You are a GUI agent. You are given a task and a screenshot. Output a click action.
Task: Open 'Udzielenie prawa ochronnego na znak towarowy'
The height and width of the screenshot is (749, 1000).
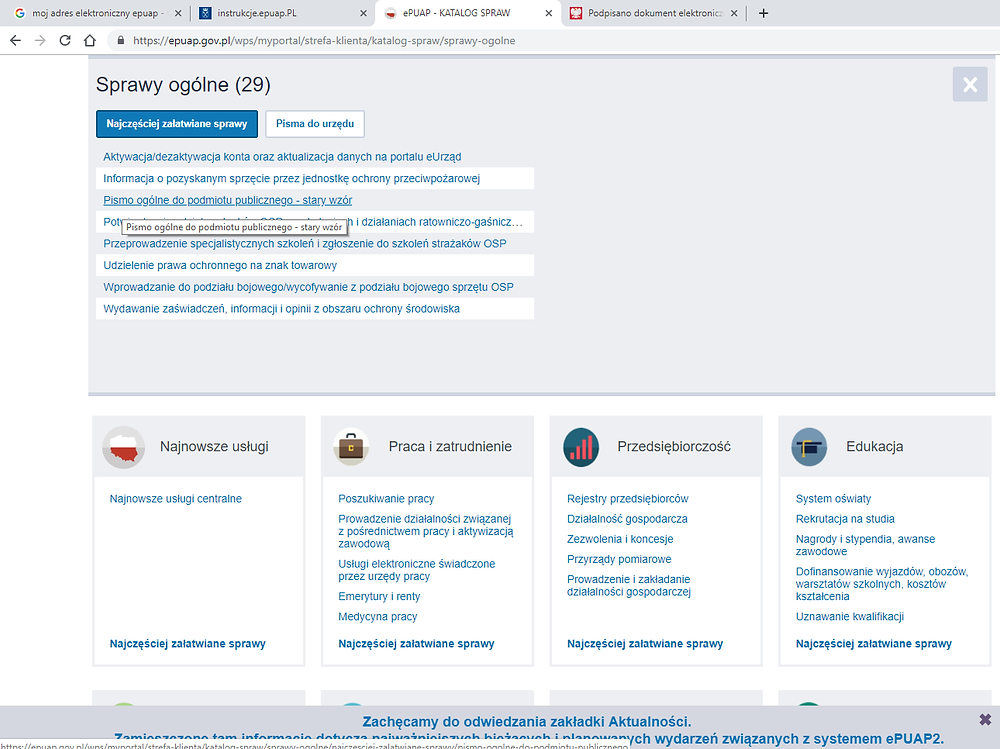tap(220, 265)
